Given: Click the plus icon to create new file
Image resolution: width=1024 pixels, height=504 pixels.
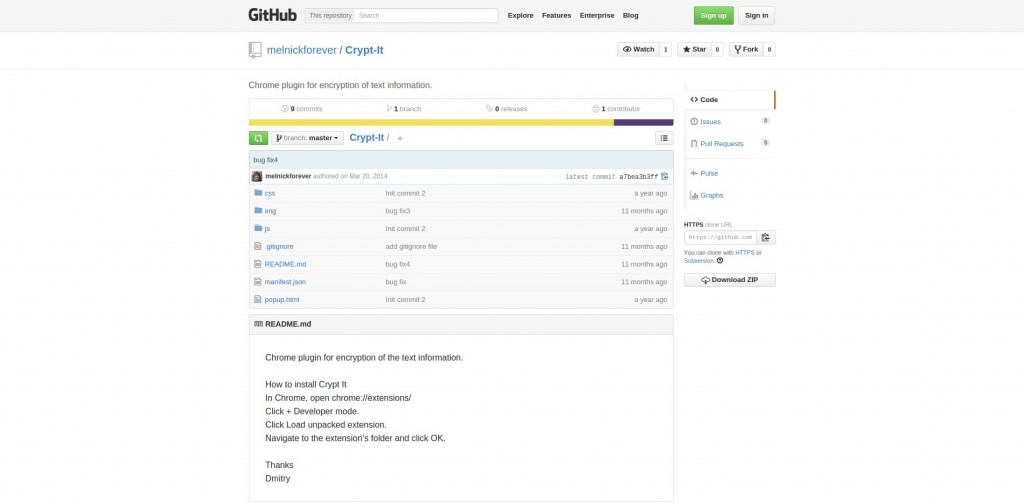Looking at the screenshot, I should click(400, 138).
